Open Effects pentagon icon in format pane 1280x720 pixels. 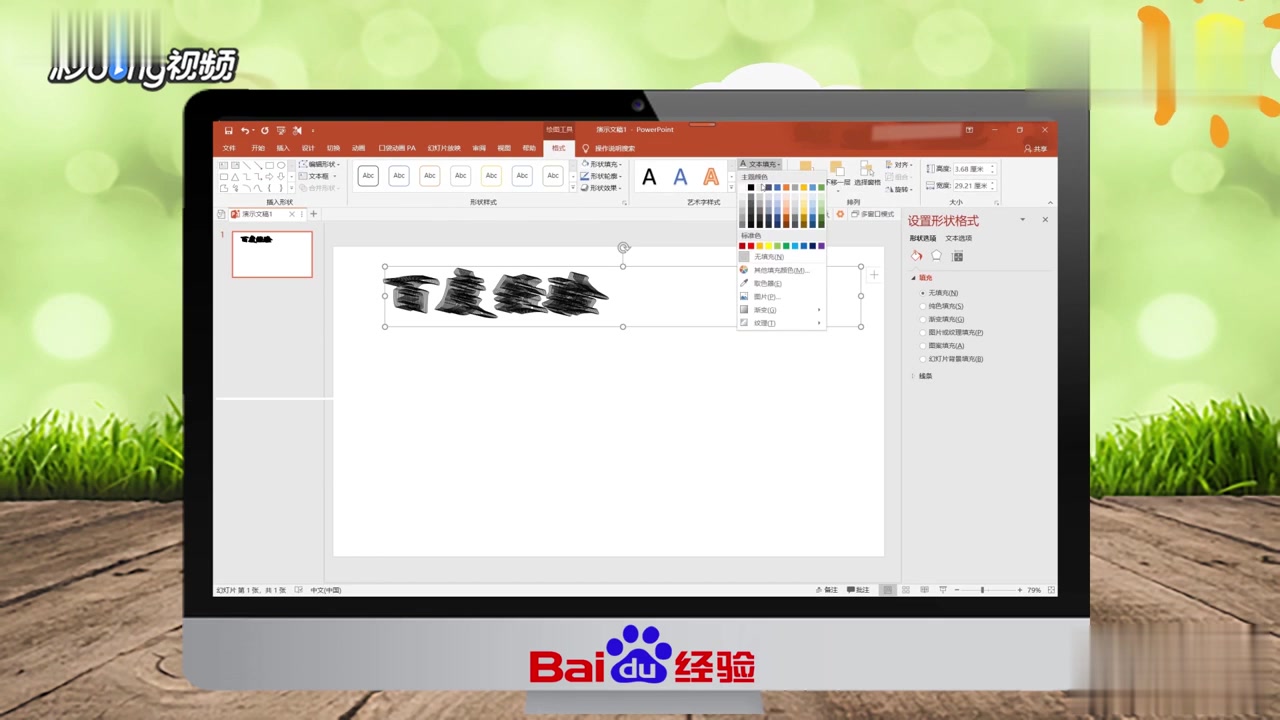pos(936,256)
